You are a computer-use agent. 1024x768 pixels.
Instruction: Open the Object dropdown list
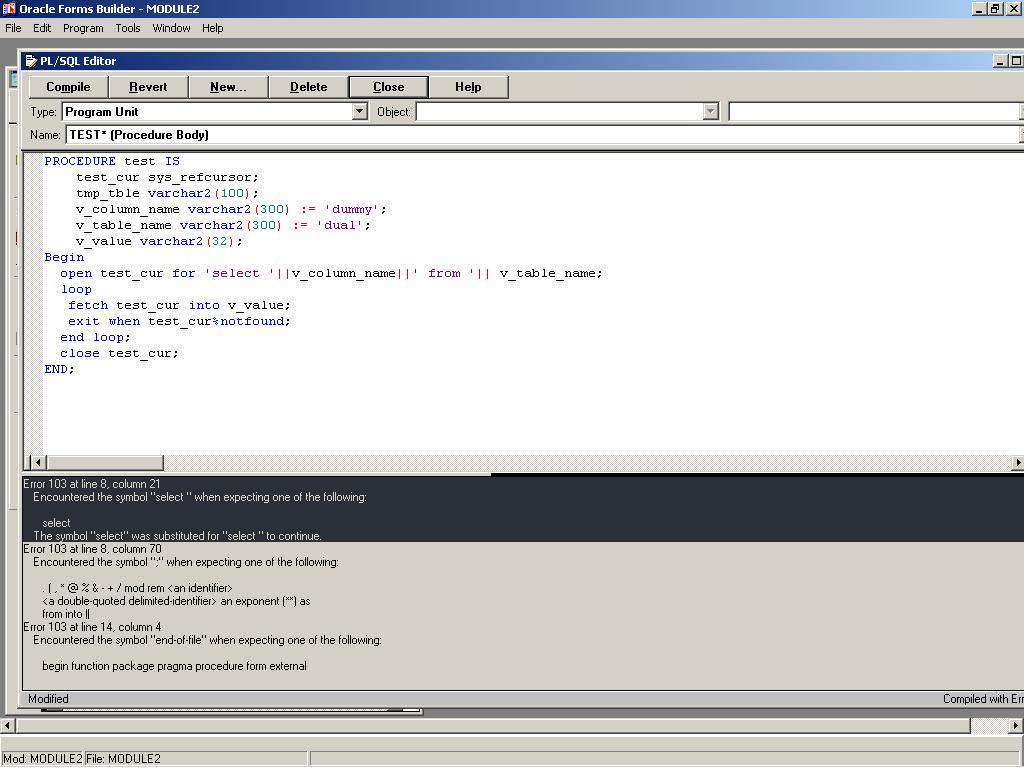coord(711,112)
